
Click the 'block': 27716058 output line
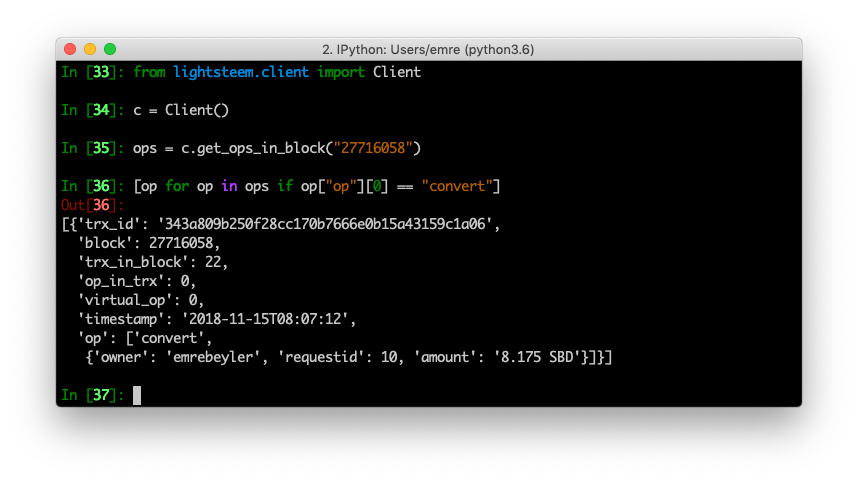[x=148, y=243]
